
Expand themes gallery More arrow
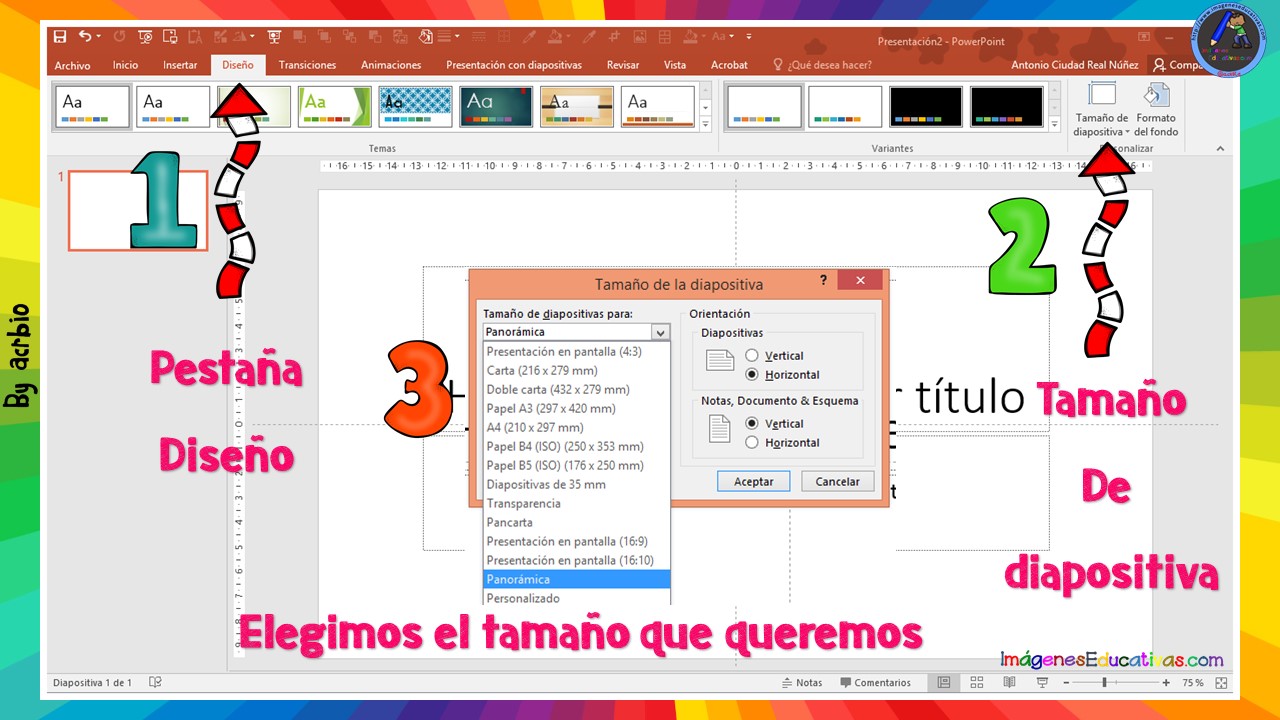click(x=706, y=125)
